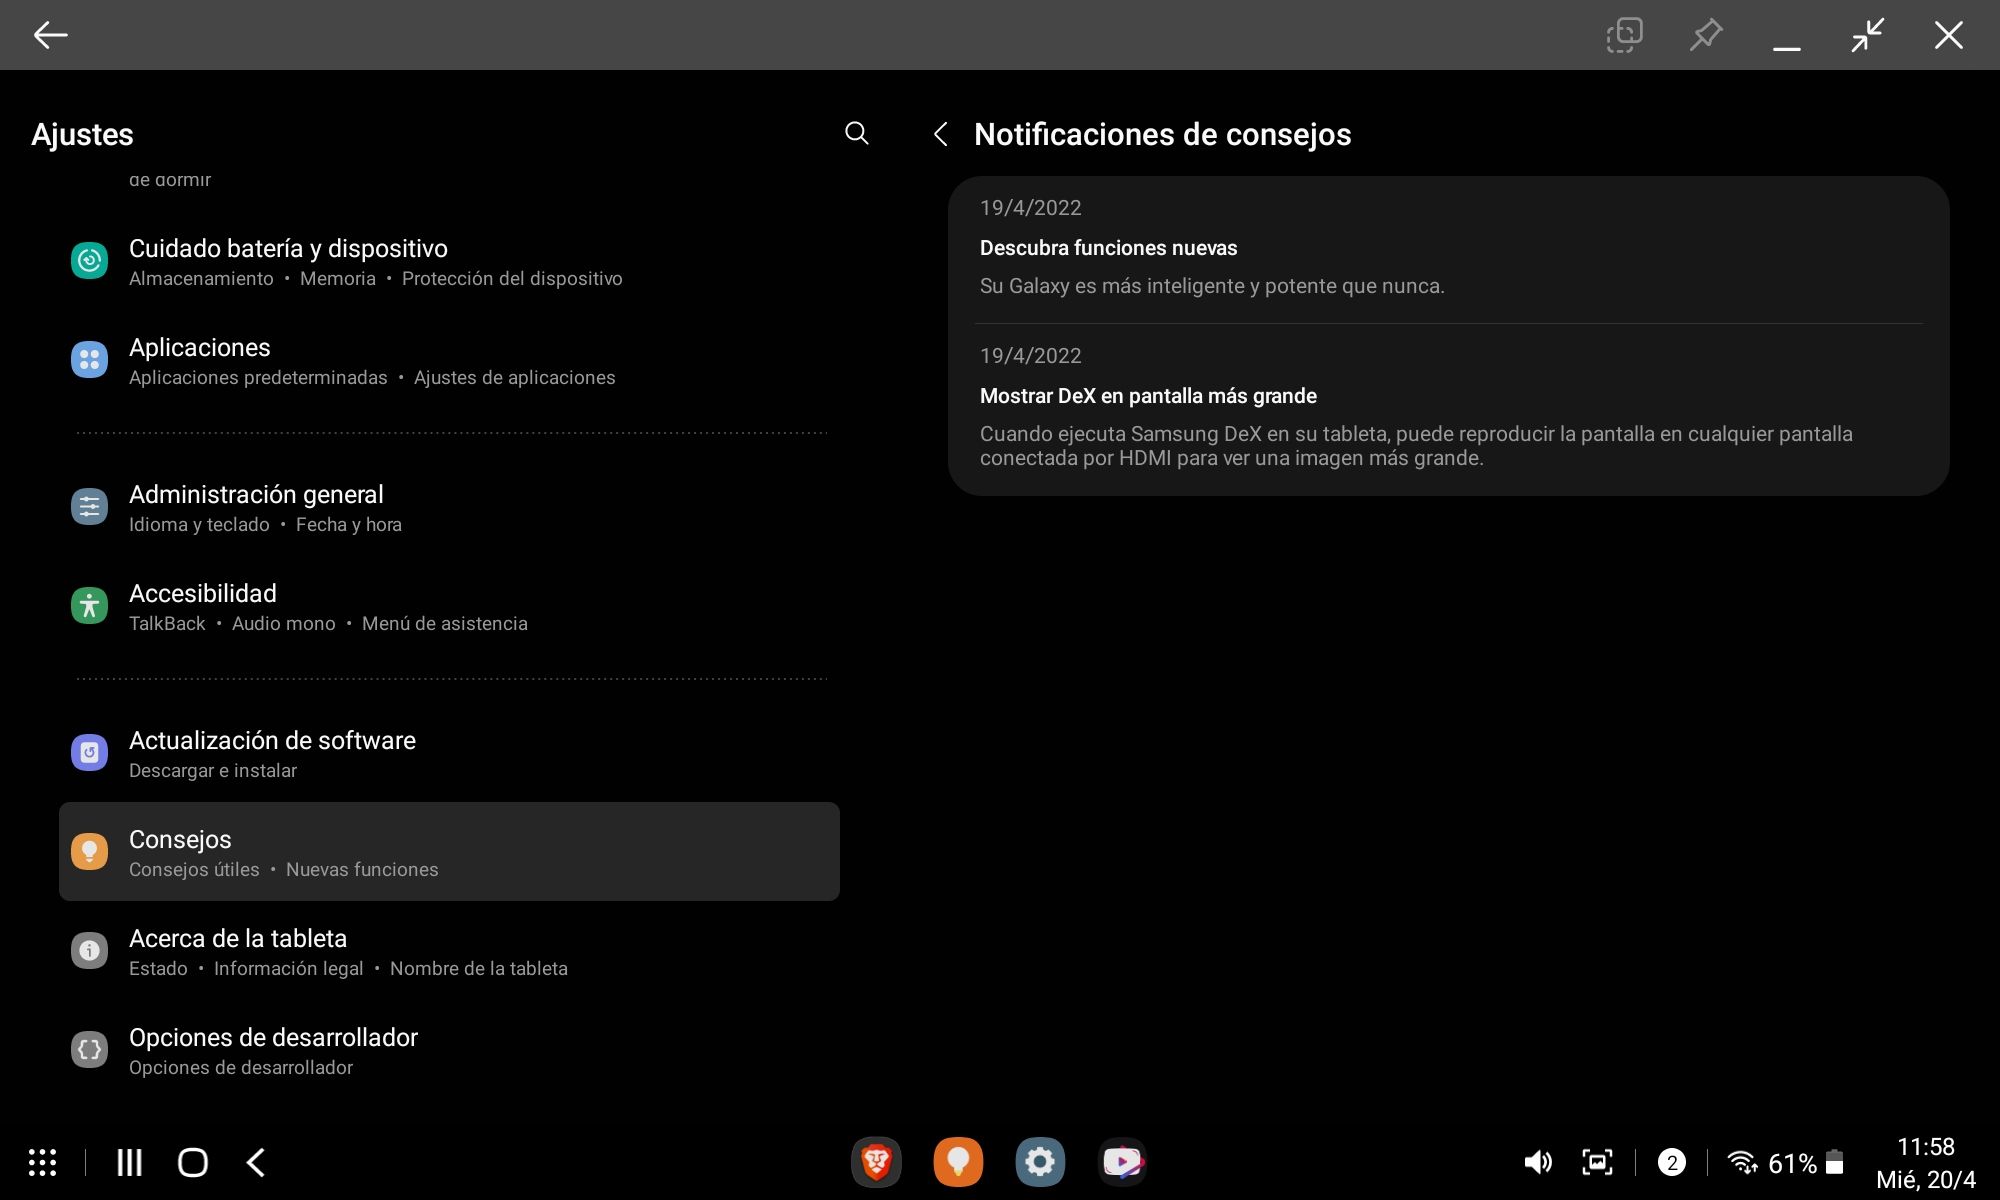Show recent apps in navigation bar
Screen dimensions: 2000x1200
tap(129, 1162)
